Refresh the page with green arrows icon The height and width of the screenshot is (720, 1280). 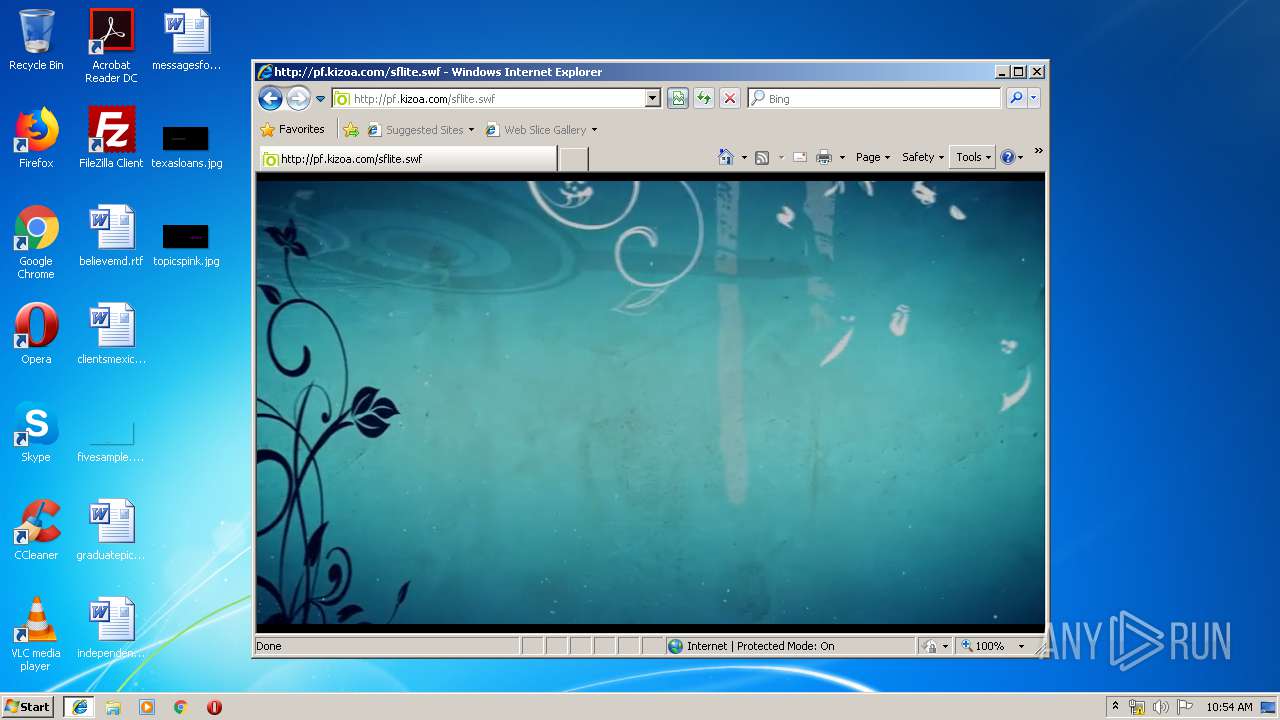[704, 98]
